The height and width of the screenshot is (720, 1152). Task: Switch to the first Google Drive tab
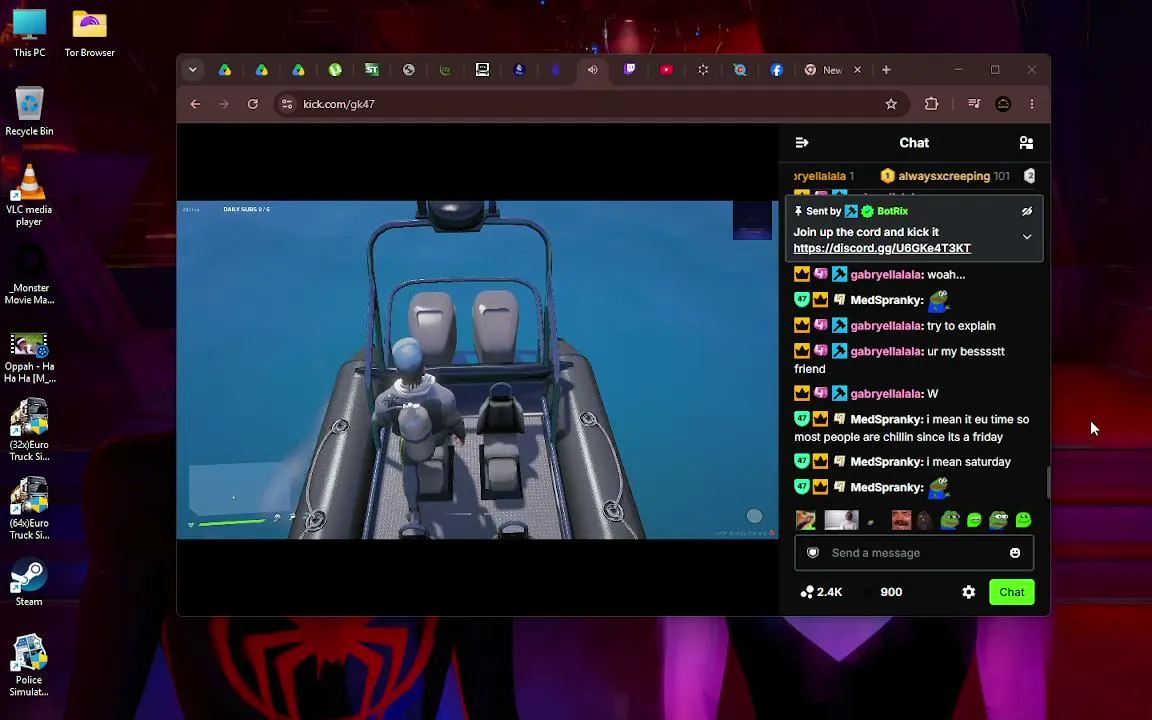[x=225, y=70]
